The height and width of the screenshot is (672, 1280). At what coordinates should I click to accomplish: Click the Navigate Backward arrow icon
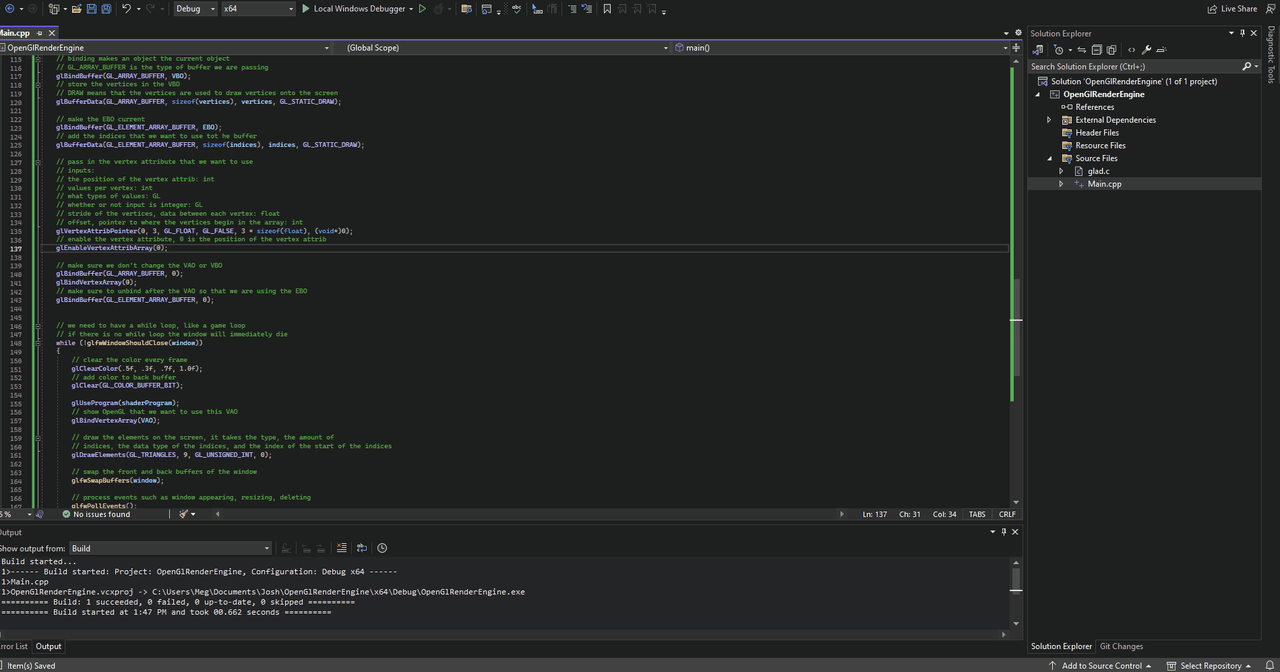pyautogui.click(x=8, y=9)
